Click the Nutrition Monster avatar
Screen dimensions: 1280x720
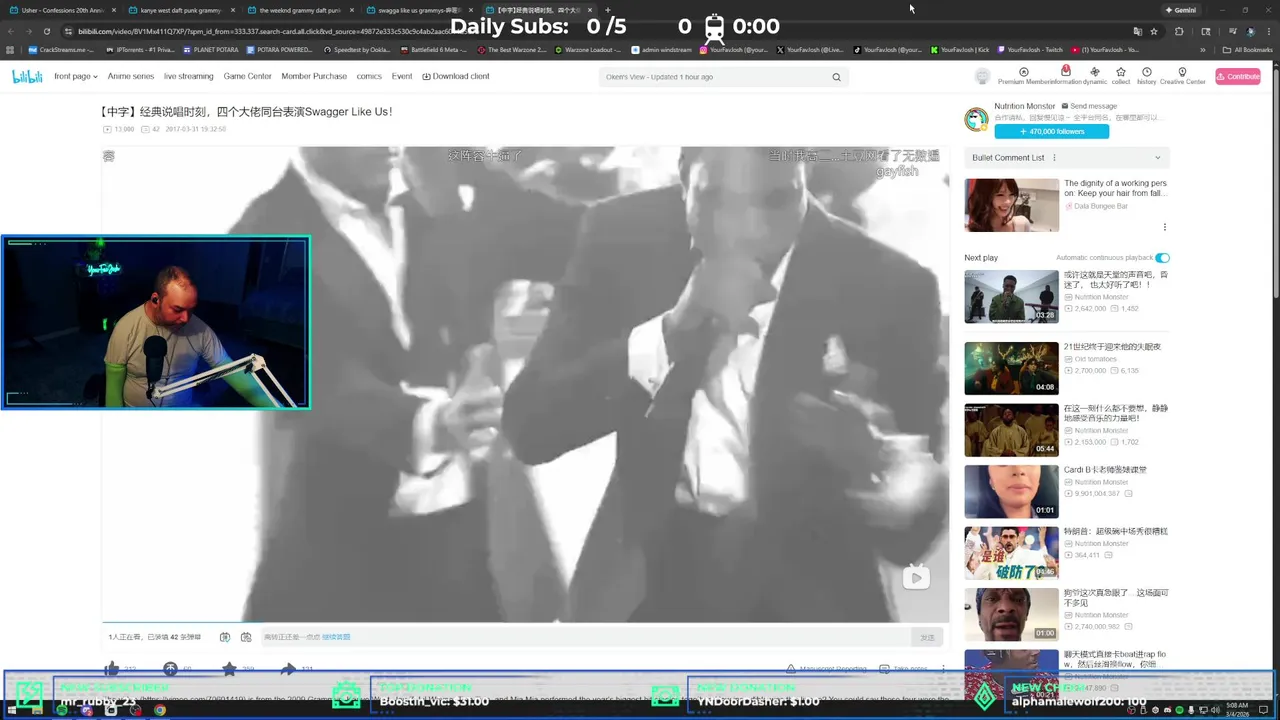(x=976, y=120)
